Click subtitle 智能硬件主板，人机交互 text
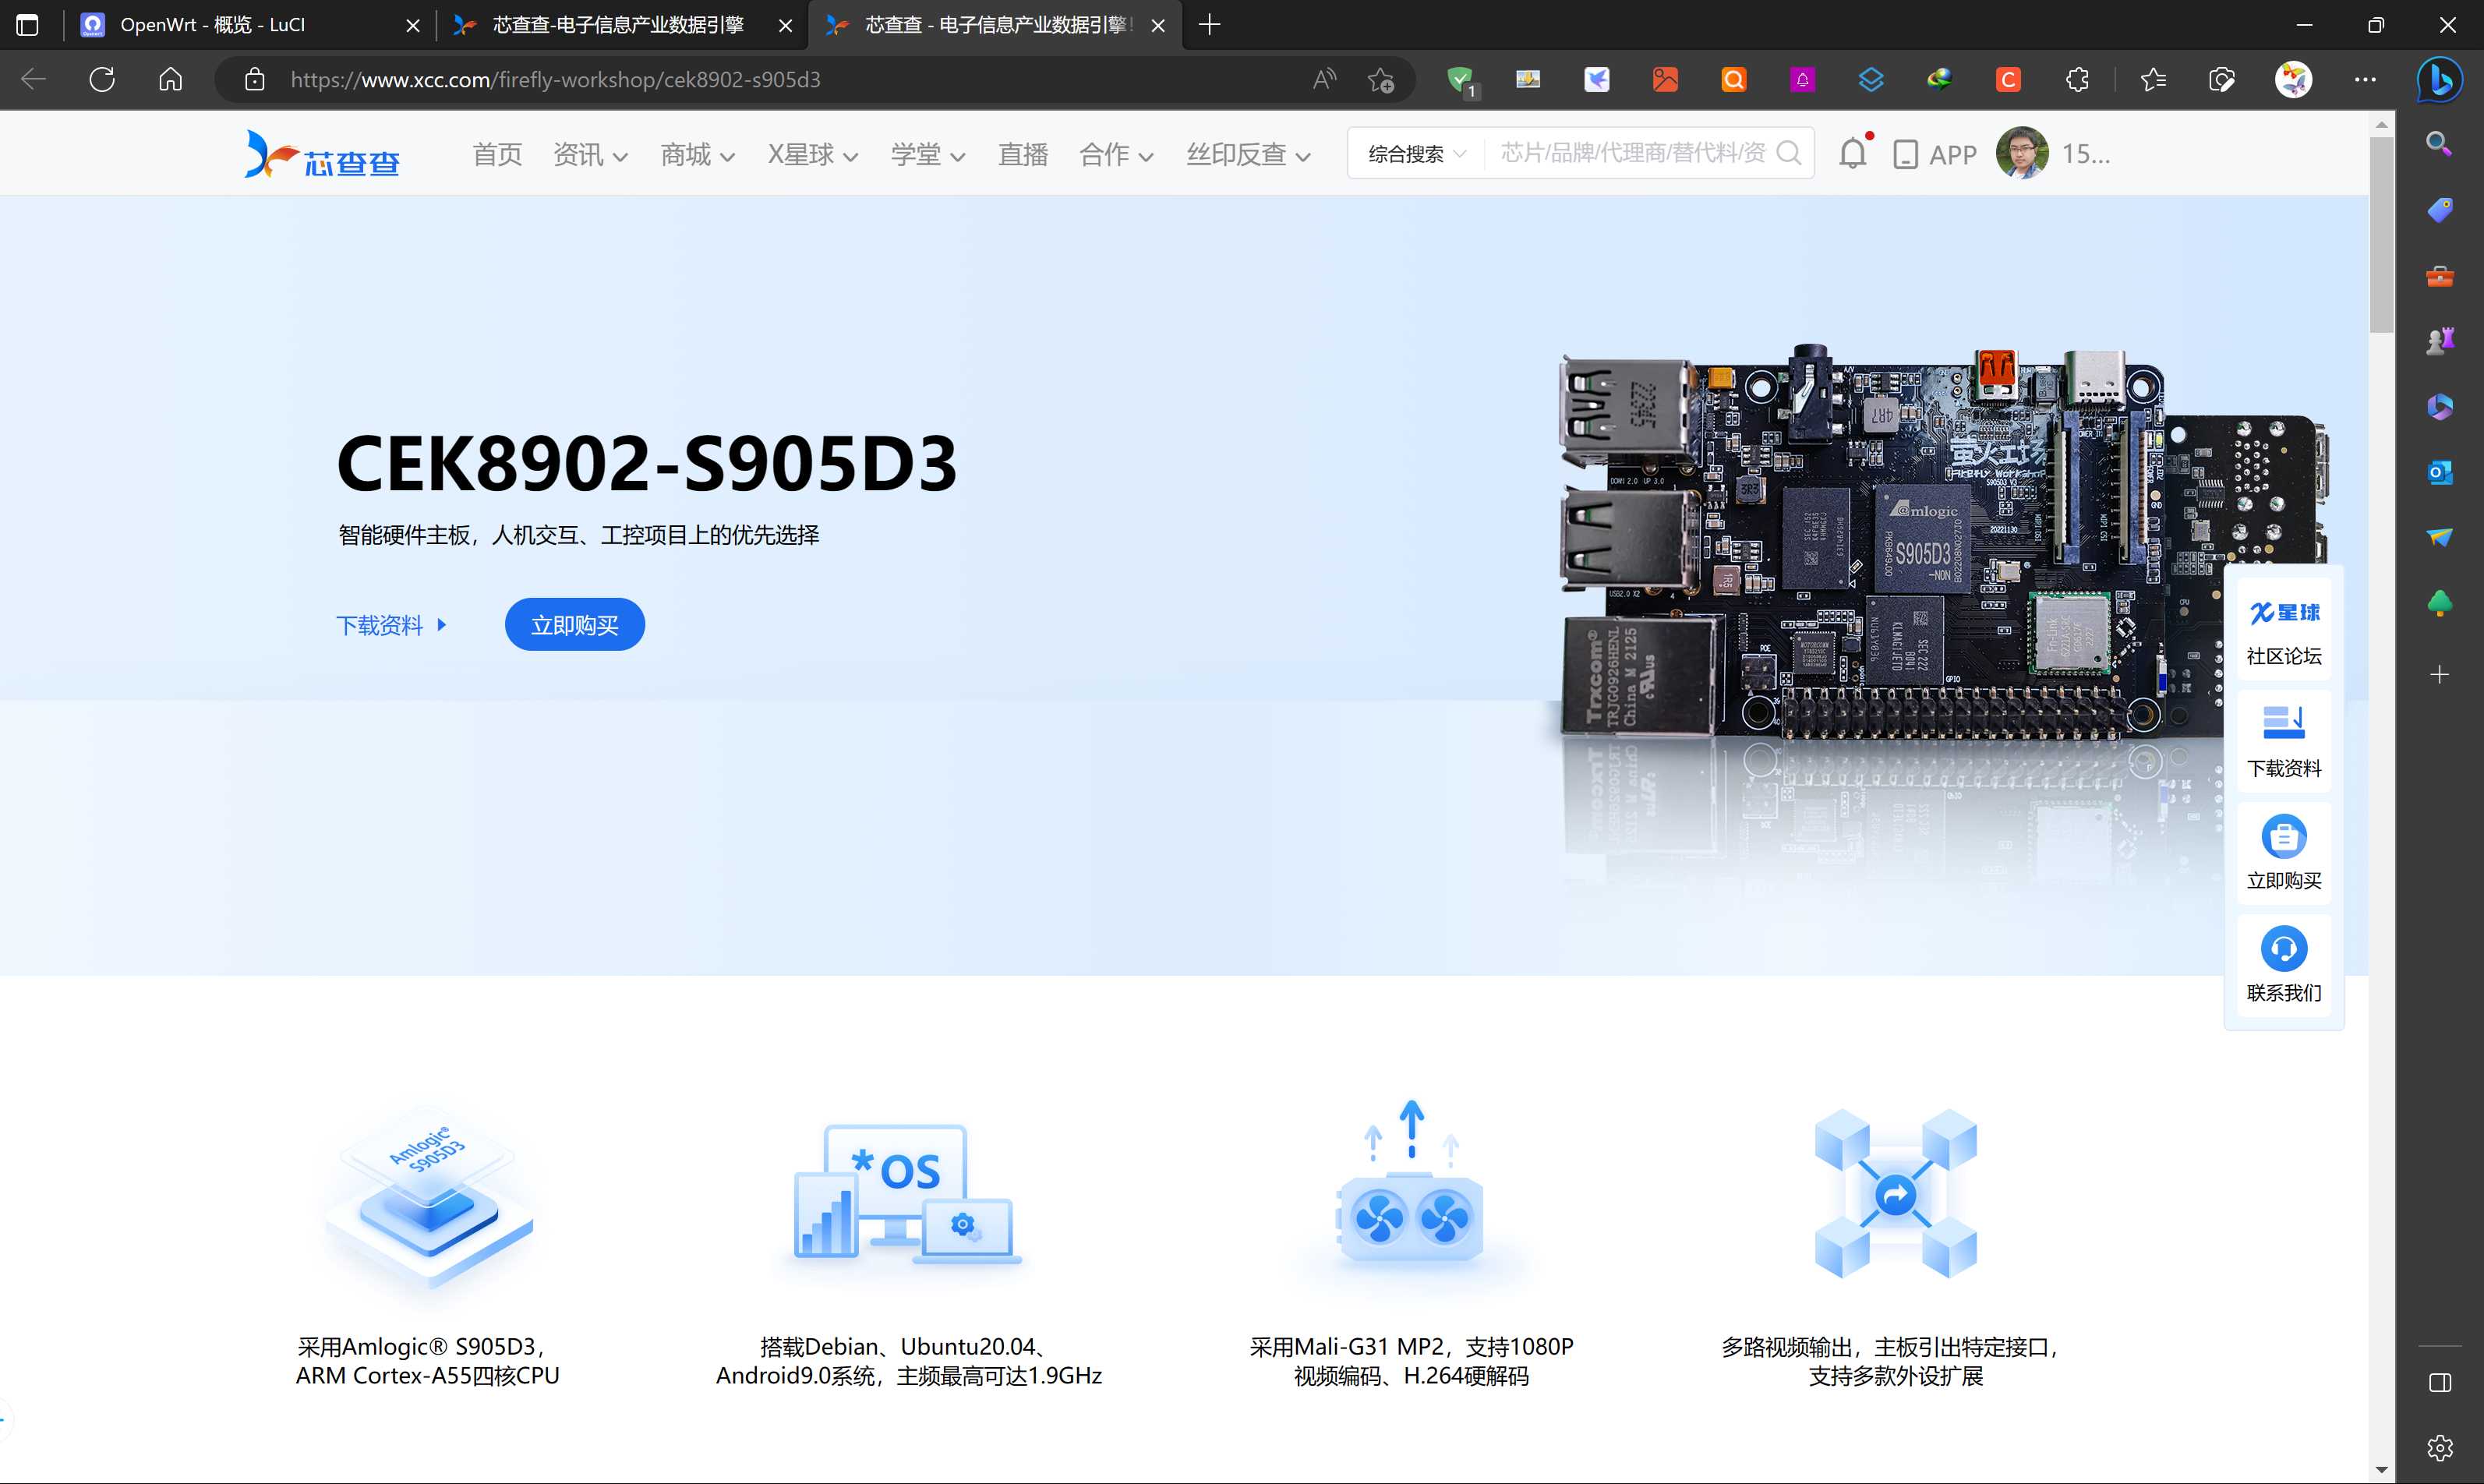Screen dimensions: 2484x1484 pos(578,535)
